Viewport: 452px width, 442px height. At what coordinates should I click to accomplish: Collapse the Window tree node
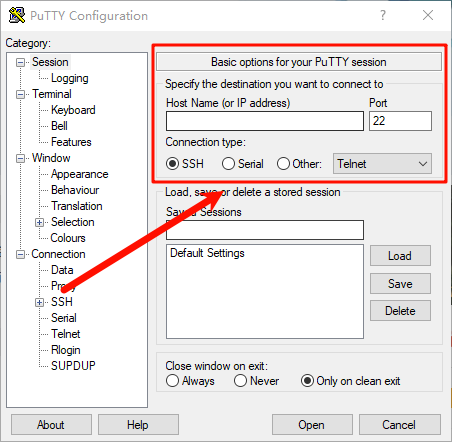coord(21,158)
